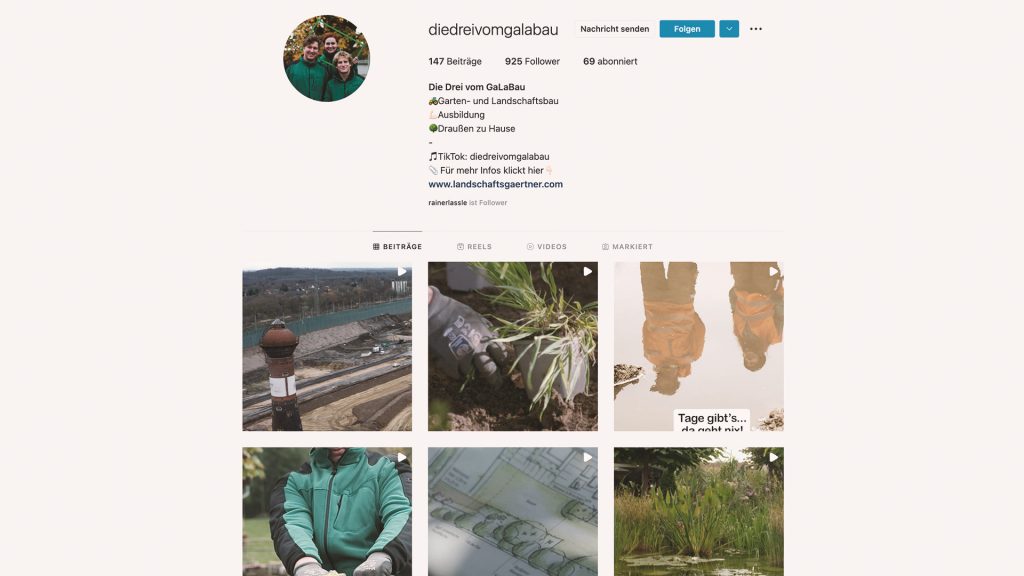
Task: View the 69 abonniert list
Action: pyautogui.click(x=610, y=61)
